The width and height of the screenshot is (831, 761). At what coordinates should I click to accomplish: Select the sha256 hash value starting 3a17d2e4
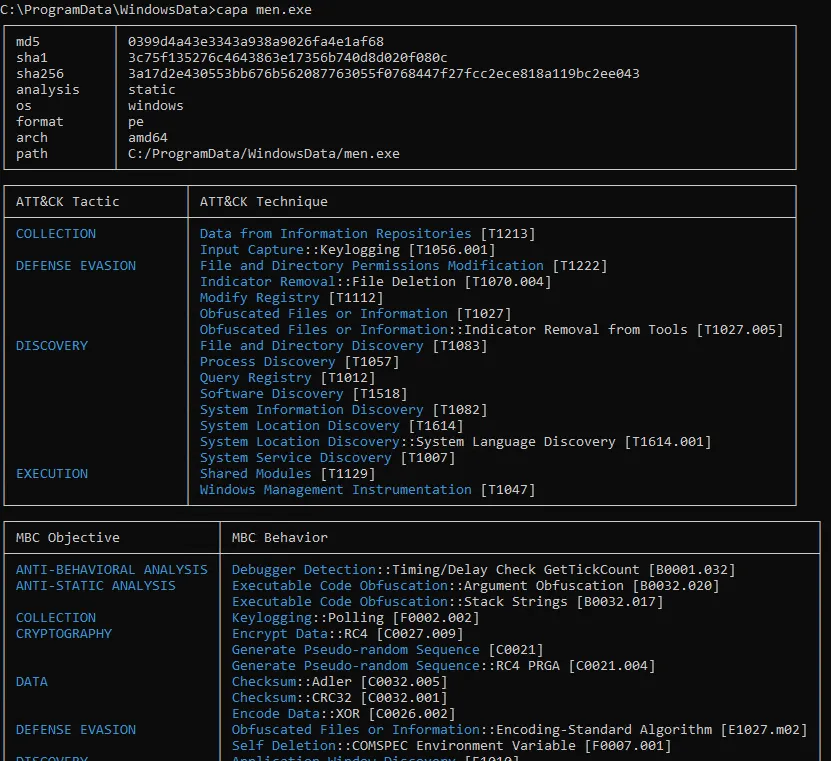[383, 73]
